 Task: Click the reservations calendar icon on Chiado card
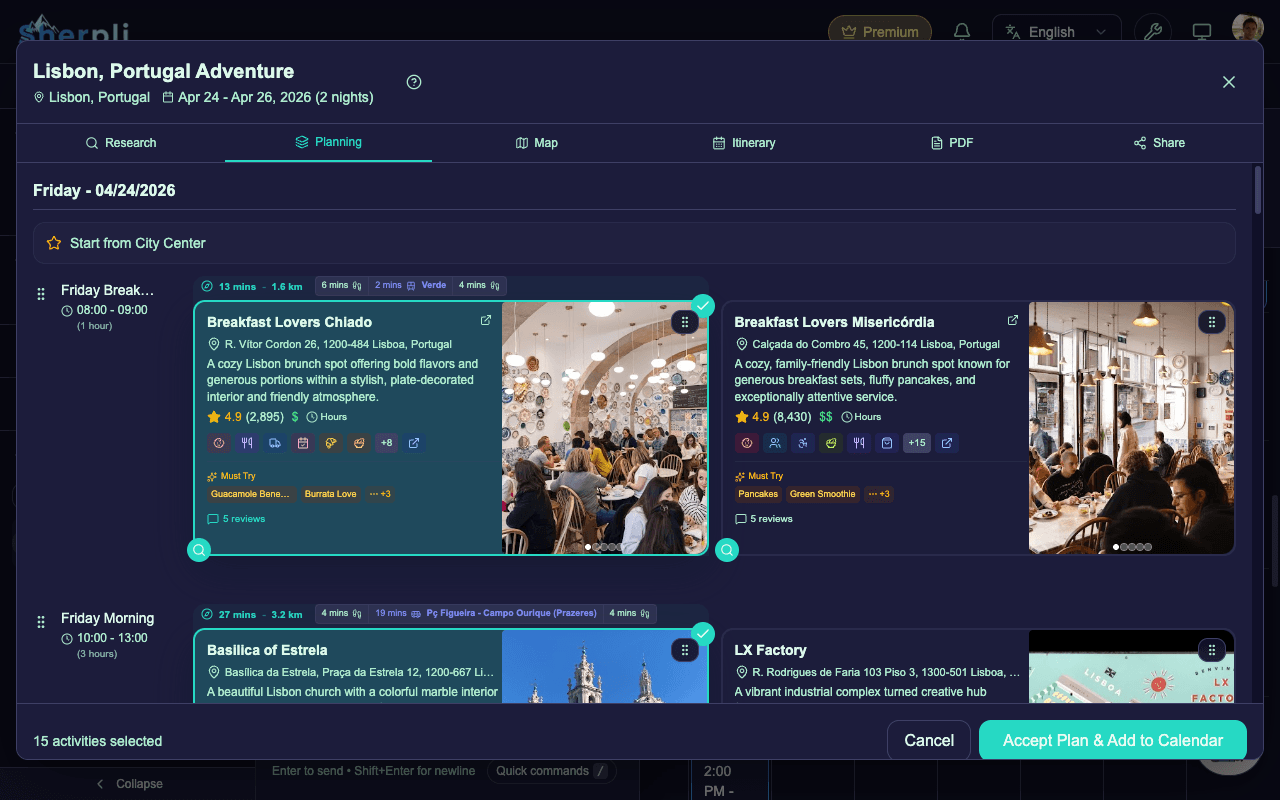(x=302, y=443)
